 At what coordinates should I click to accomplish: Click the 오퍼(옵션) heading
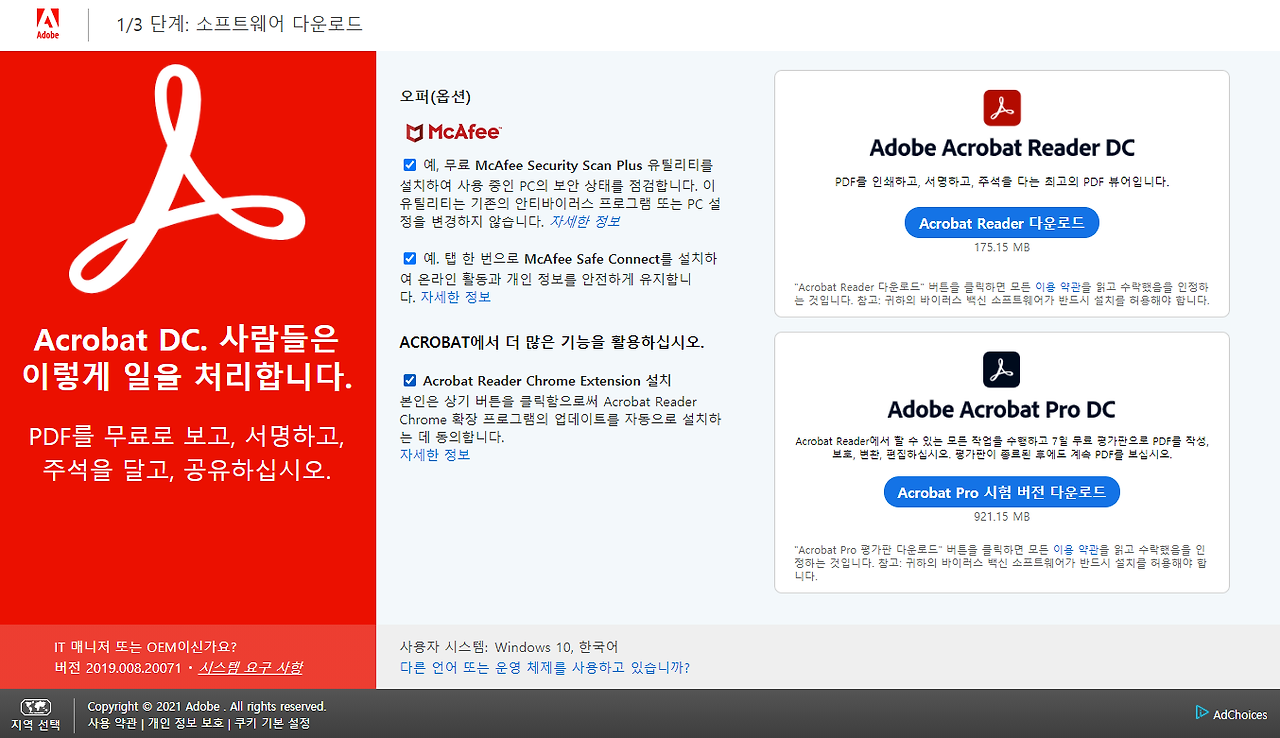tap(435, 97)
